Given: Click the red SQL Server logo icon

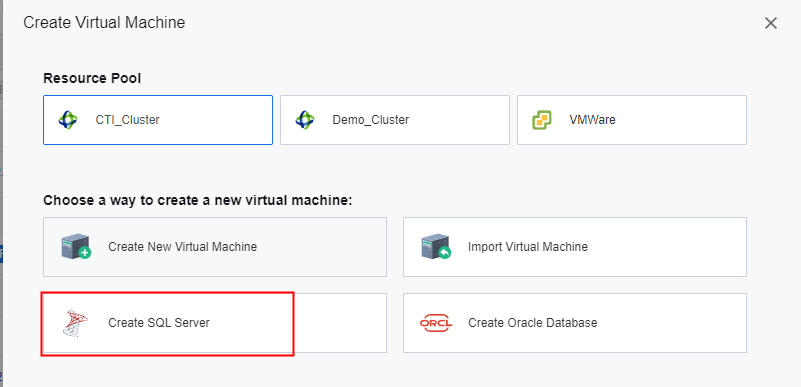Looking at the screenshot, I should coord(75,323).
